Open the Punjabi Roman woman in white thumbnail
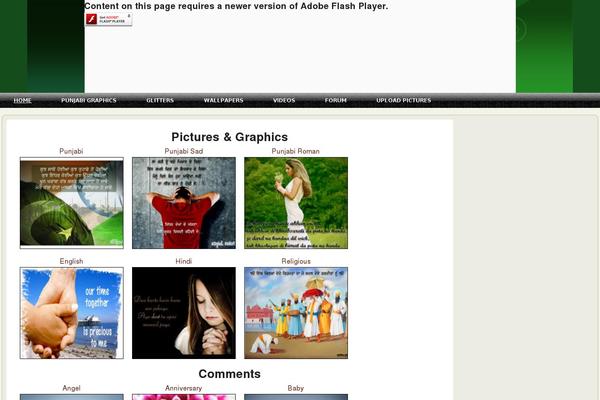600x400 pixels. [296, 203]
